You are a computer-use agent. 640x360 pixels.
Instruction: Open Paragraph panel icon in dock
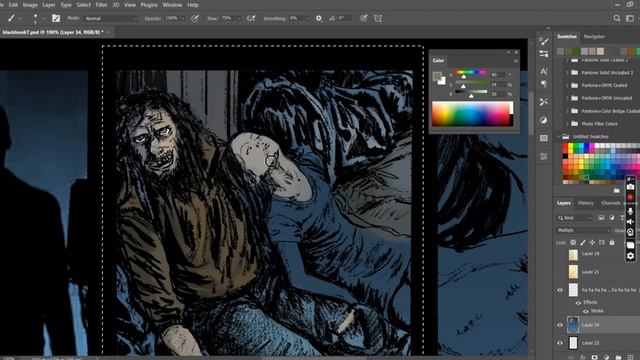(x=544, y=84)
